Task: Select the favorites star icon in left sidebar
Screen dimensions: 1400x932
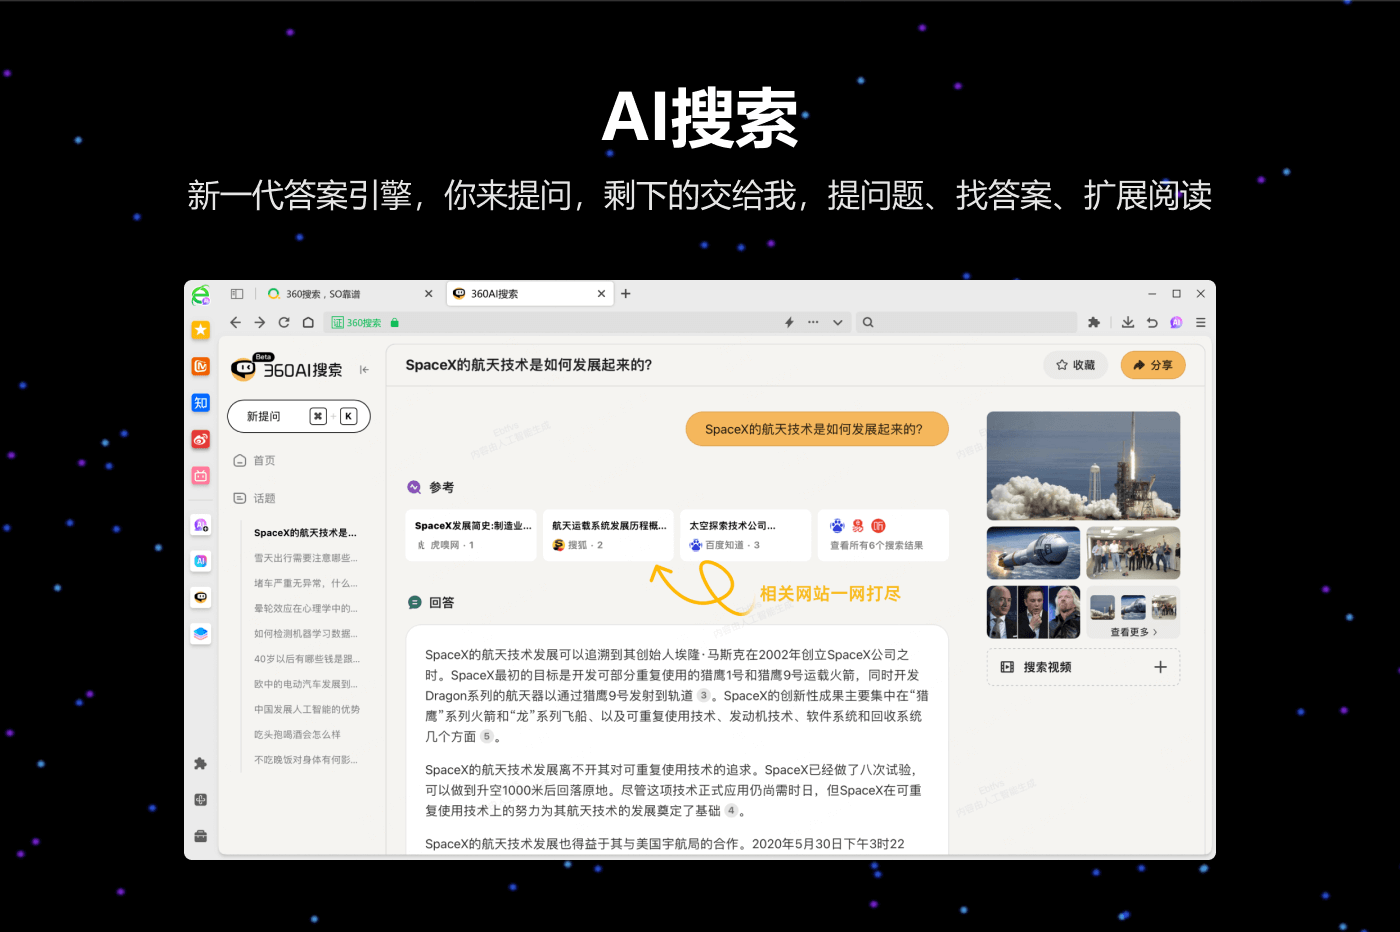Action: tap(200, 329)
